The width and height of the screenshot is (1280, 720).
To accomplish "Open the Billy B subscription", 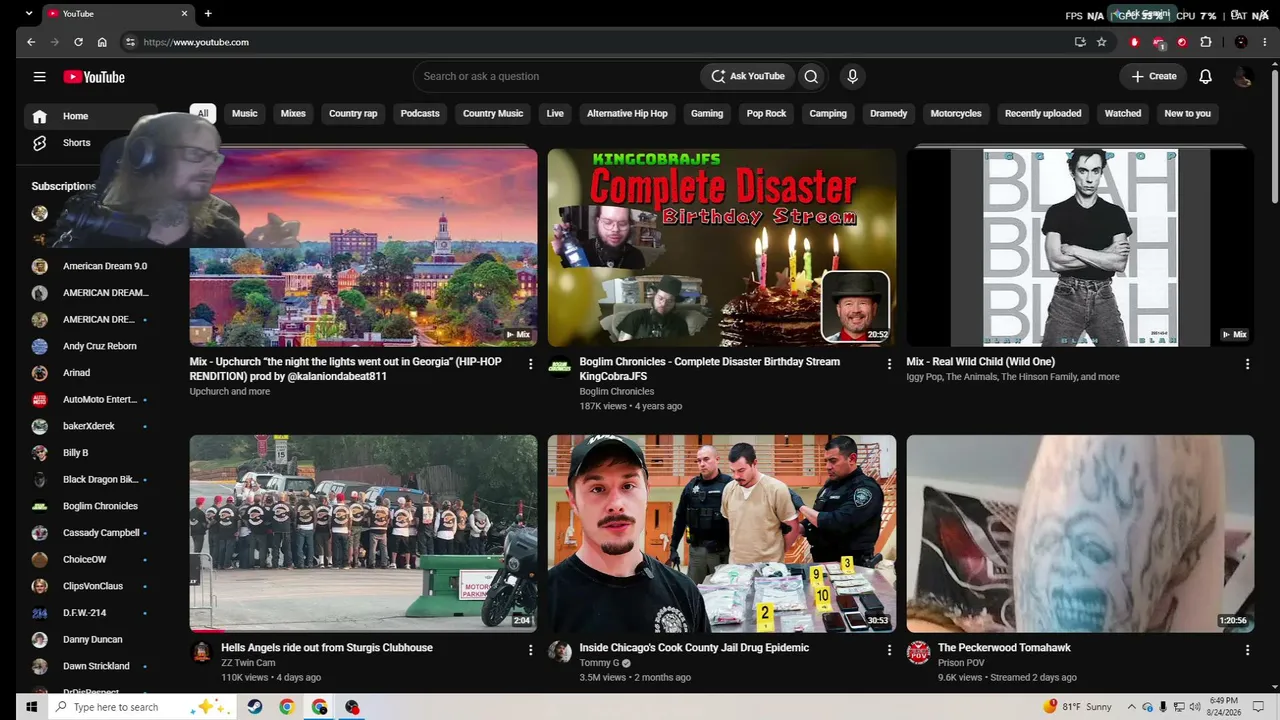I will pyautogui.click(x=91, y=453).
